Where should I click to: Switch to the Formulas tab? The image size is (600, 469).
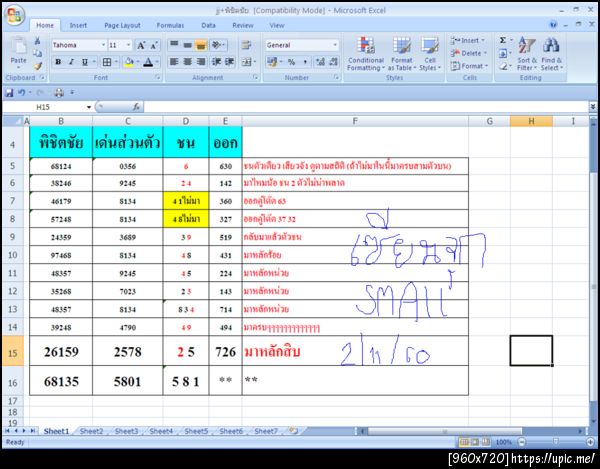tap(170, 26)
